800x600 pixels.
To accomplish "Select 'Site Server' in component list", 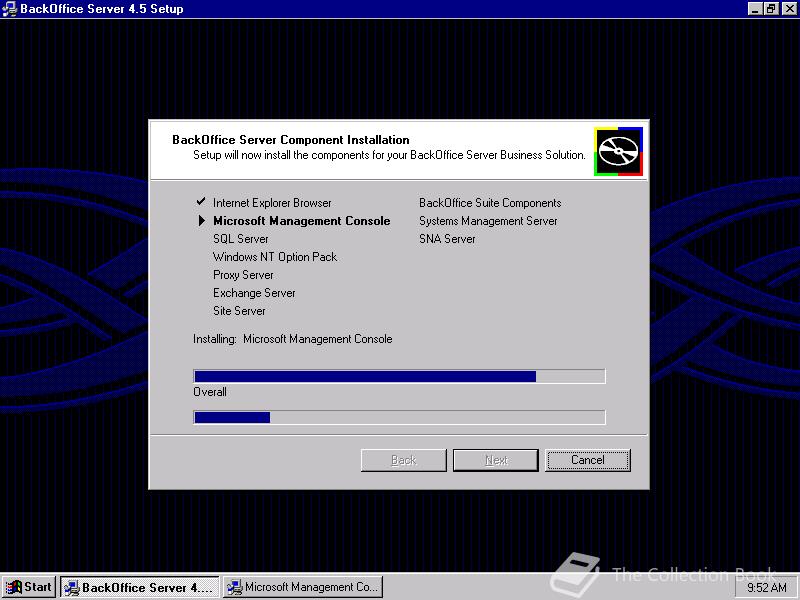I will [239, 311].
